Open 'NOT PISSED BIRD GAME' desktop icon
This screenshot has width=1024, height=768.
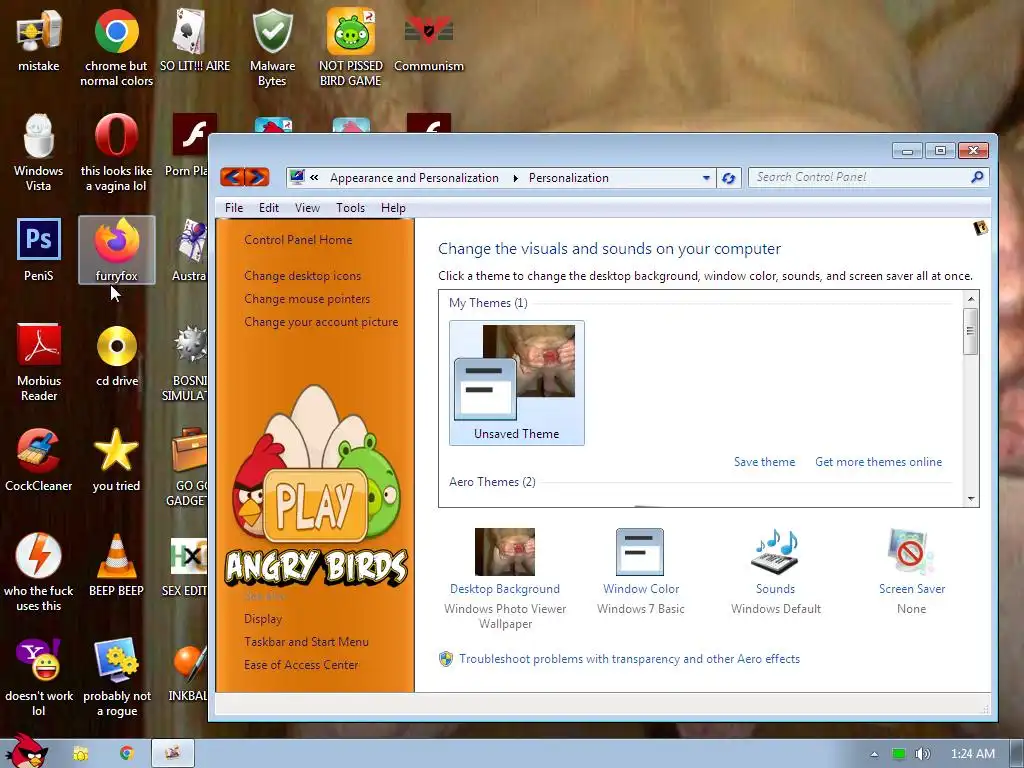pos(351,47)
